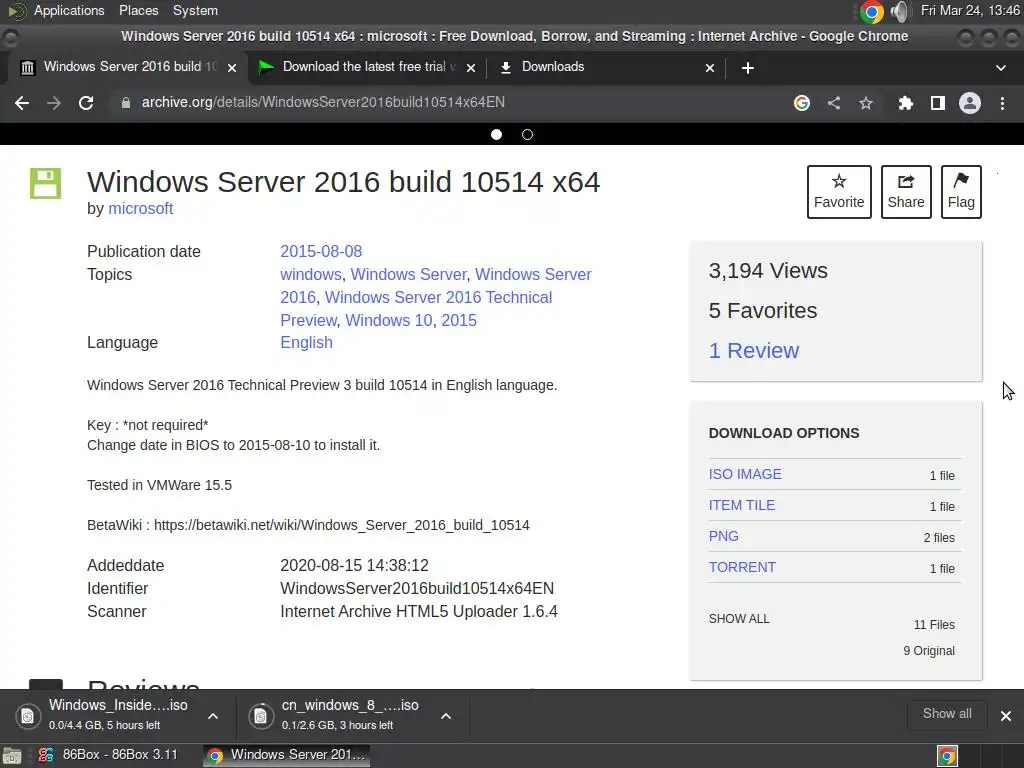This screenshot has width=1024, height=768.
Task: Open the 2015 topic link
Action: pyautogui.click(x=459, y=320)
